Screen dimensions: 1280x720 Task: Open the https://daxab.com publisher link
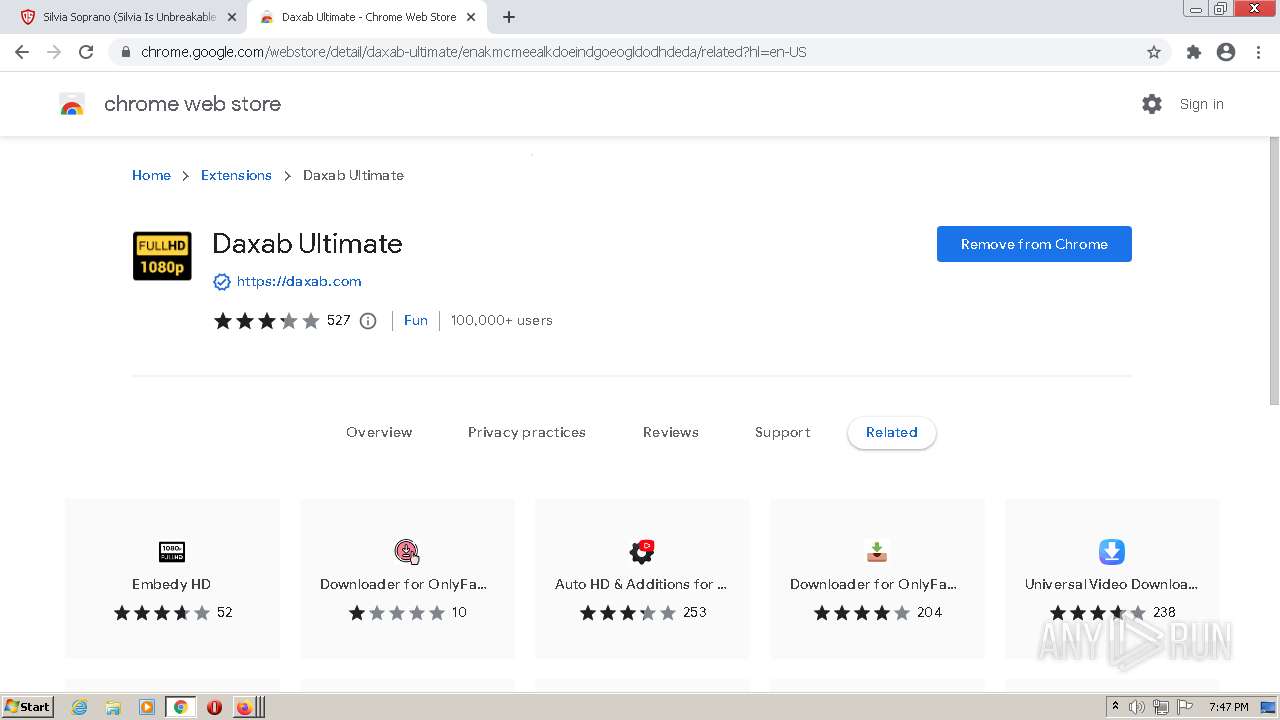(299, 281)
